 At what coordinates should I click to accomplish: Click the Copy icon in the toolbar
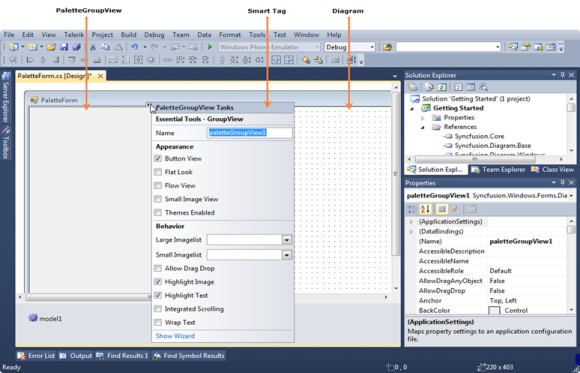tap(105, 47)
